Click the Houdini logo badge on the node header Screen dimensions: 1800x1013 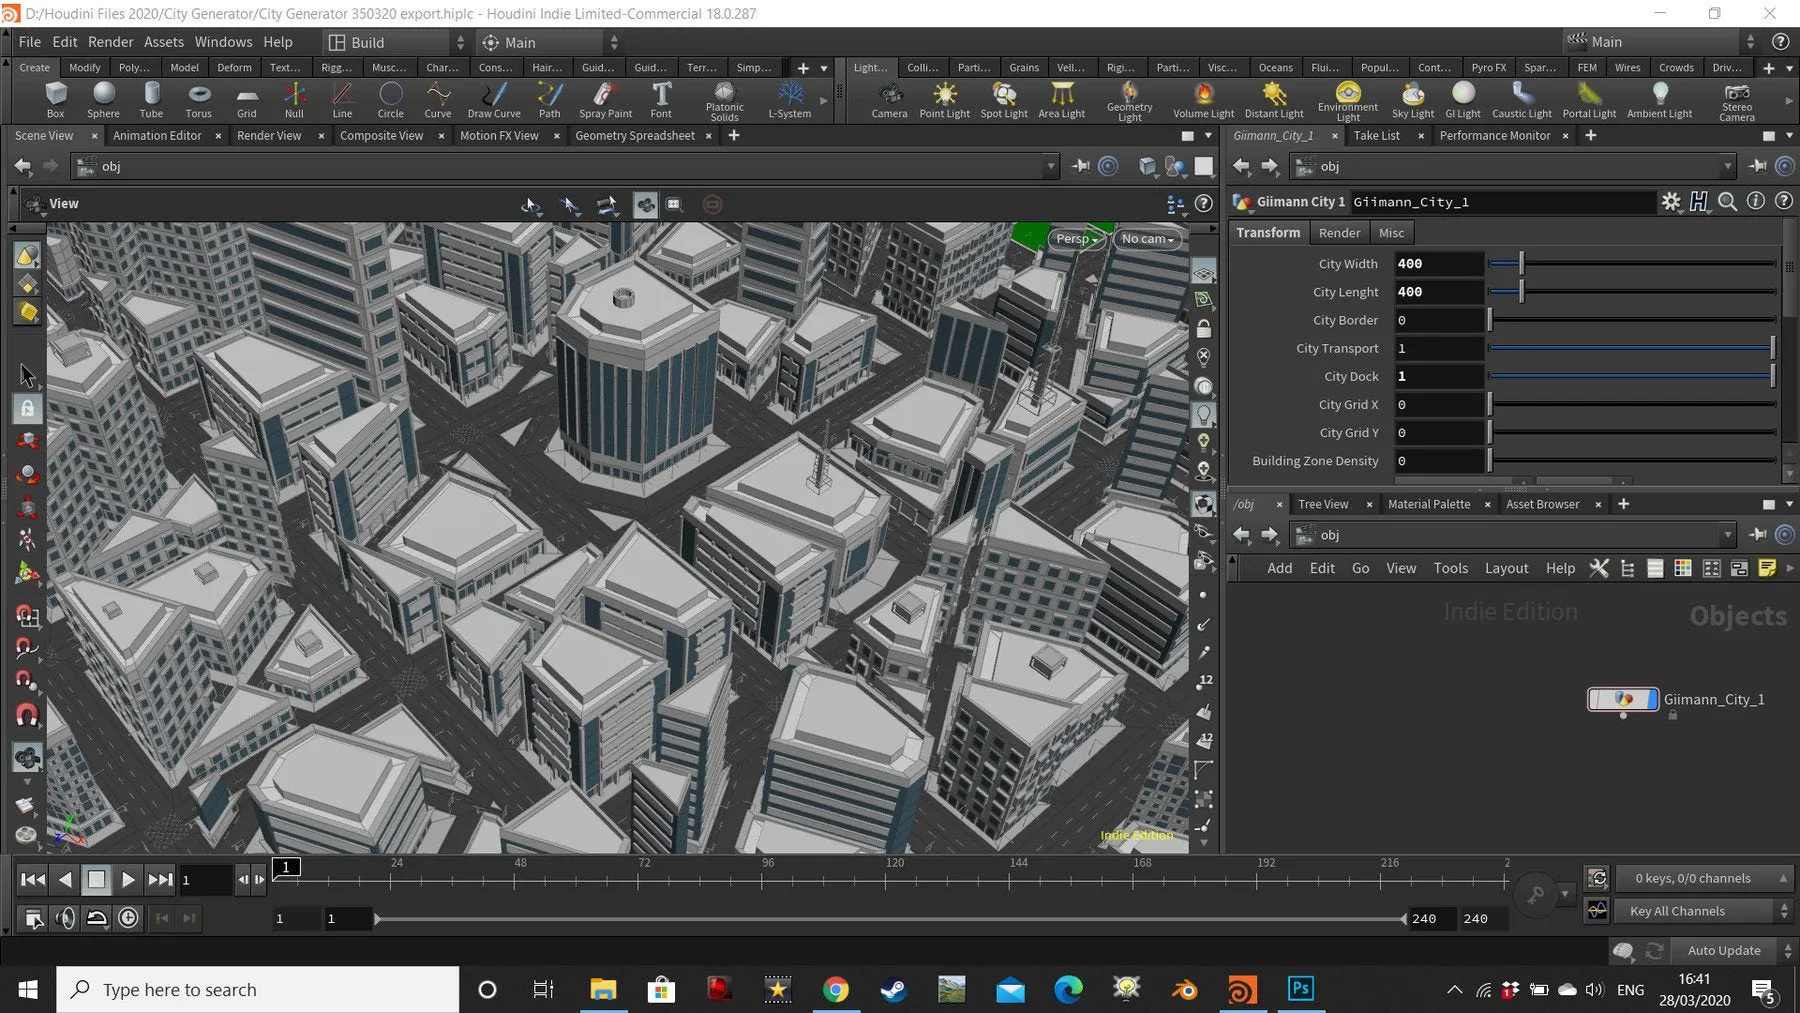(x=1698, y=201)
